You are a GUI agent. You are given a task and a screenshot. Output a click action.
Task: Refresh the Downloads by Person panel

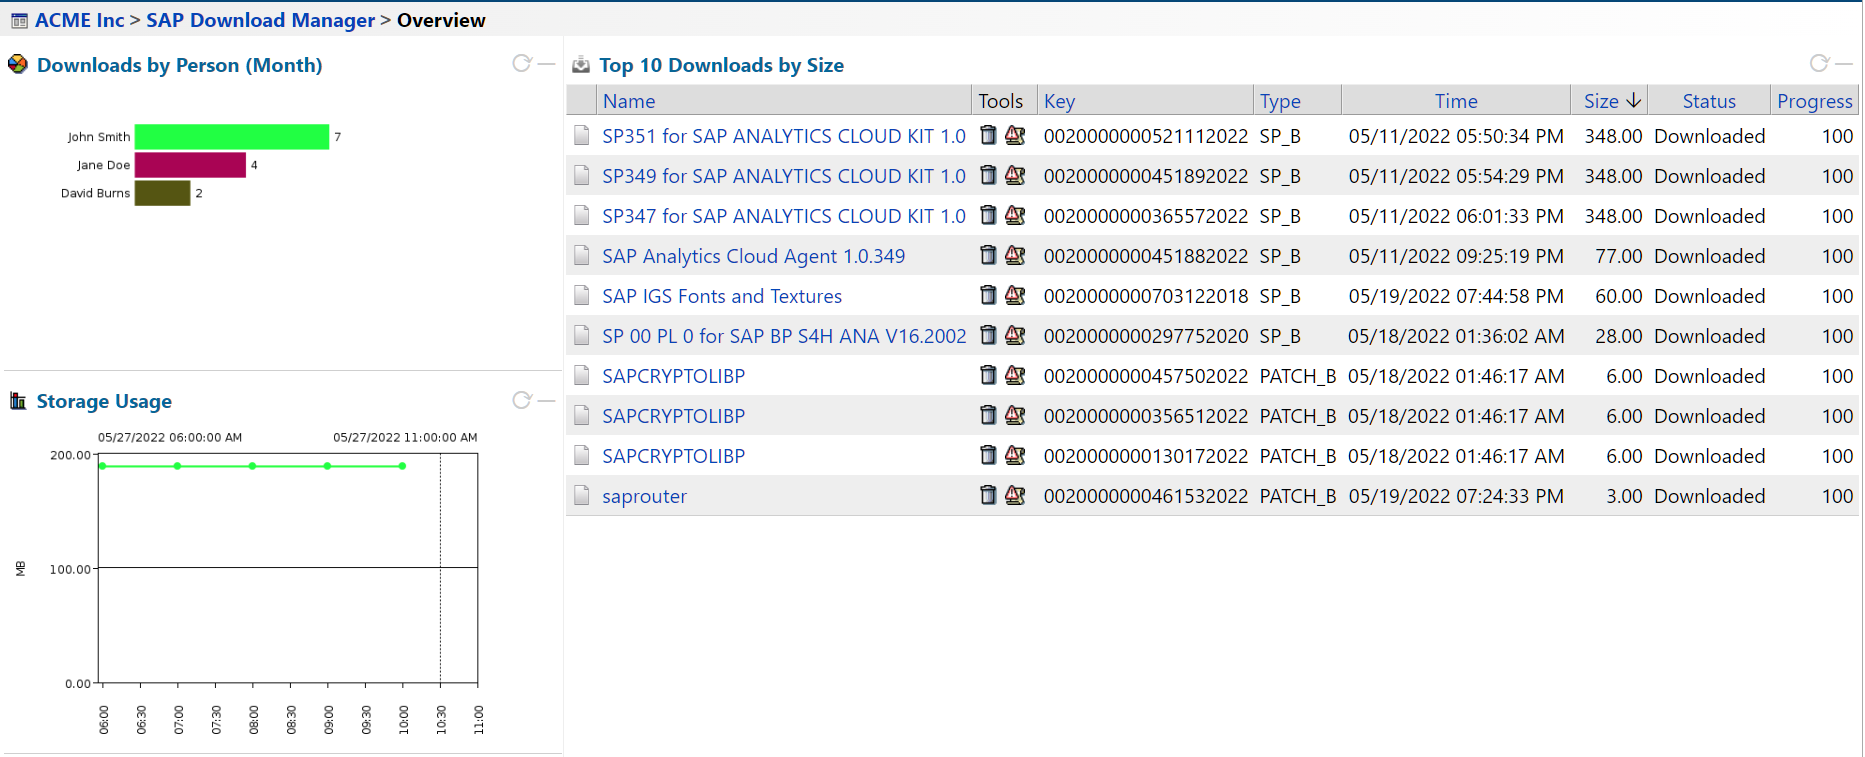coord(521,63)
